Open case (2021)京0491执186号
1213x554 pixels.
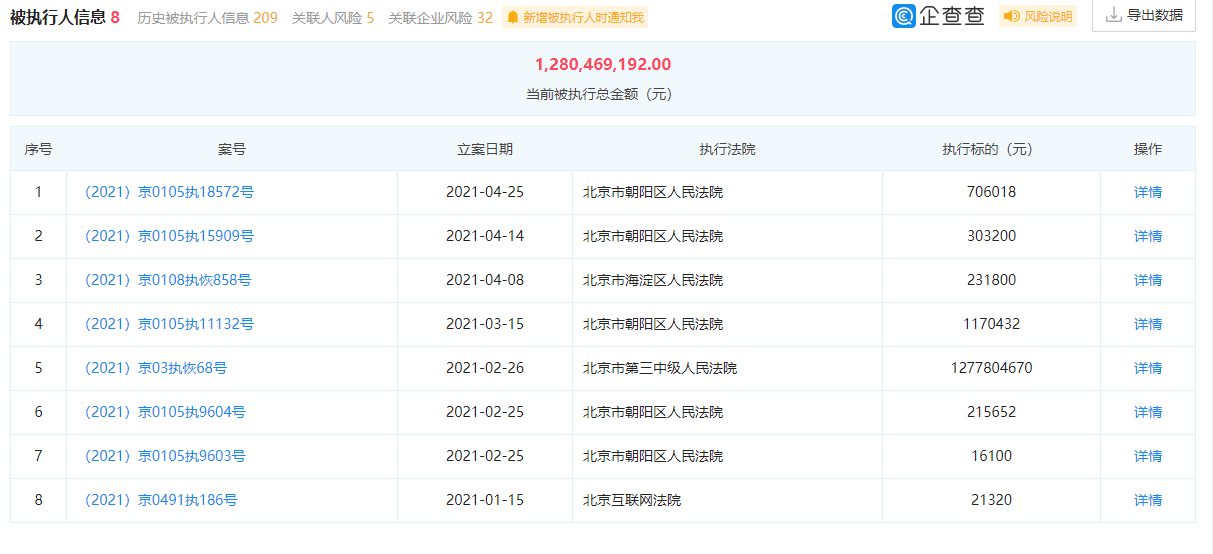coord(159,500)
